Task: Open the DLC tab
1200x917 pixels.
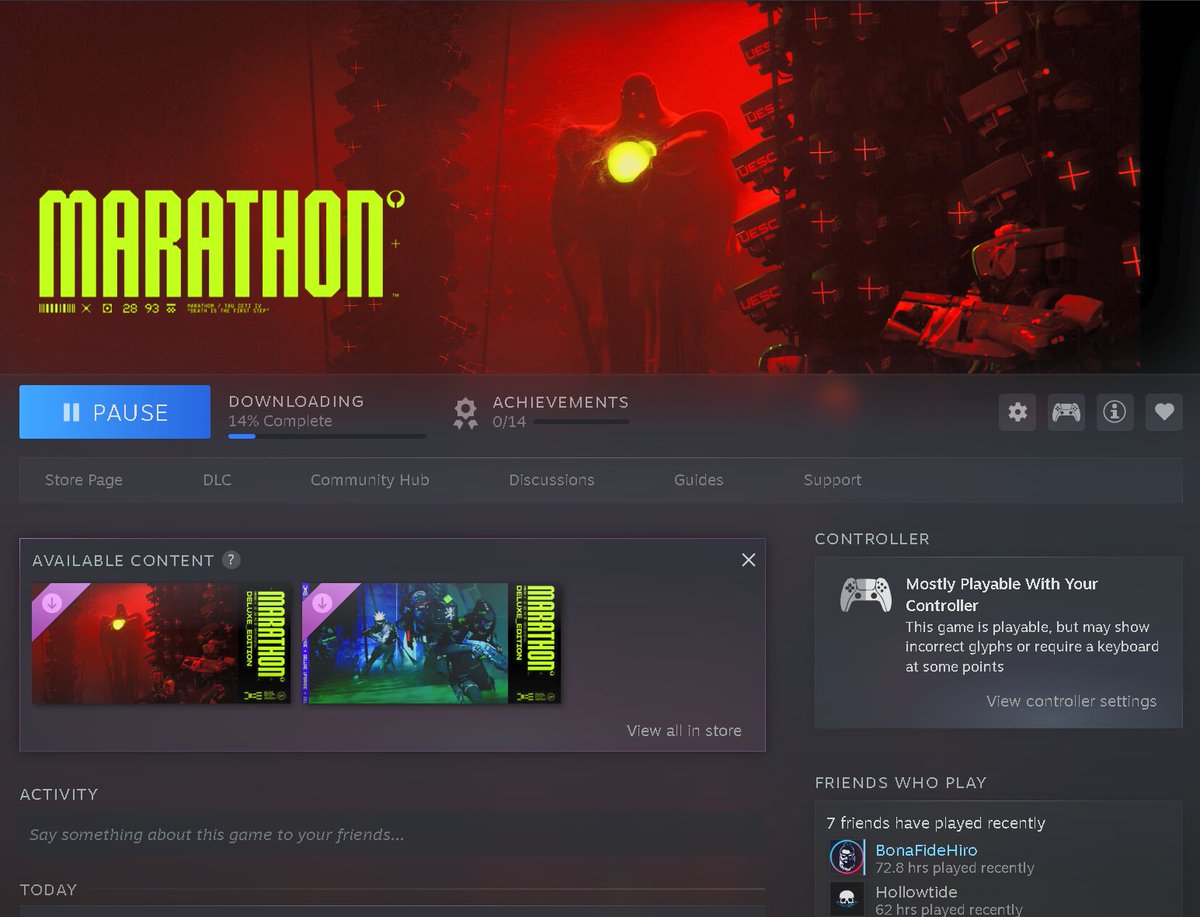Action: tap(217, 480)
